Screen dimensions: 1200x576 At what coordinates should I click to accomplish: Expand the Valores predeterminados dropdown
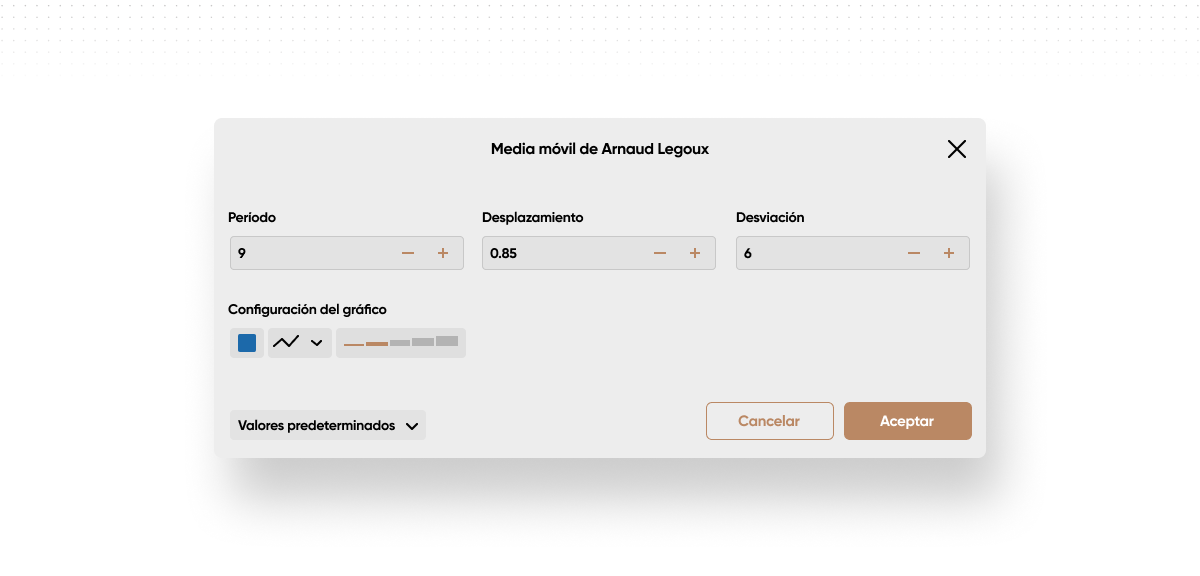(x=328, y=425)
